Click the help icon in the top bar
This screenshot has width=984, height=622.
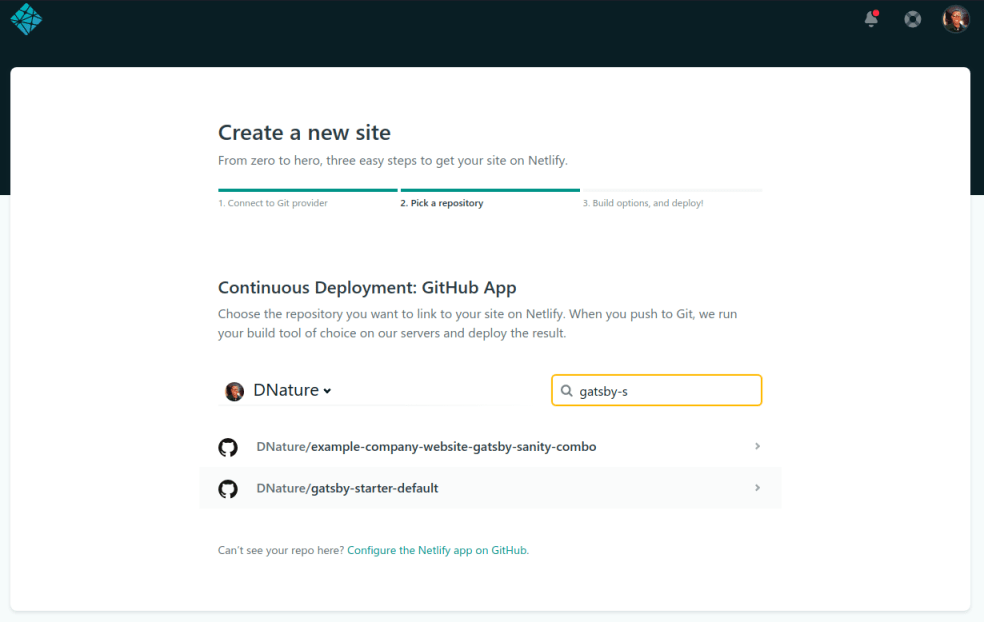912,19
